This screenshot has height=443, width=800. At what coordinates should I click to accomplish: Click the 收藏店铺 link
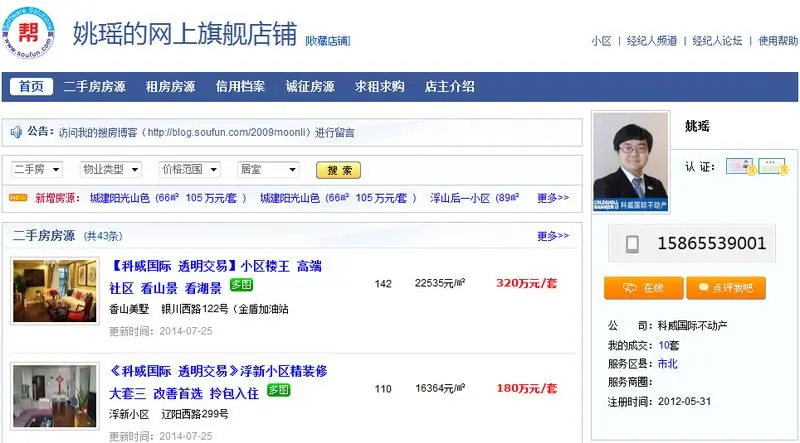(x=328, y=41)
